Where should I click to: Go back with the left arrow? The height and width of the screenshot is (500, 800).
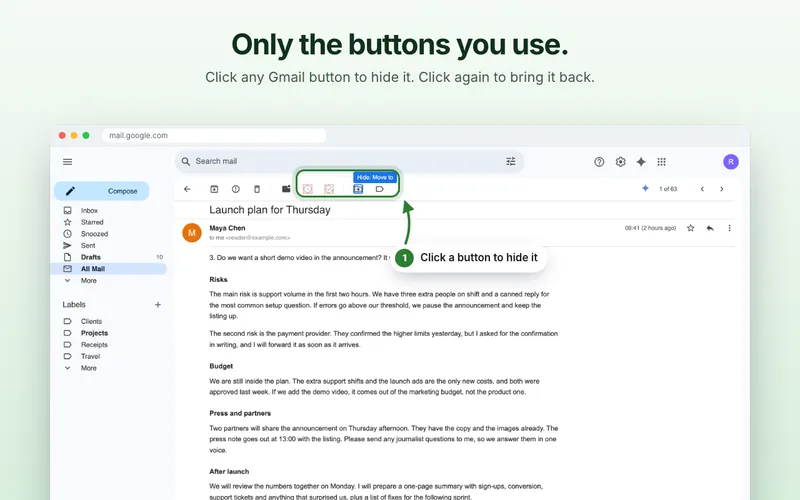187,189
